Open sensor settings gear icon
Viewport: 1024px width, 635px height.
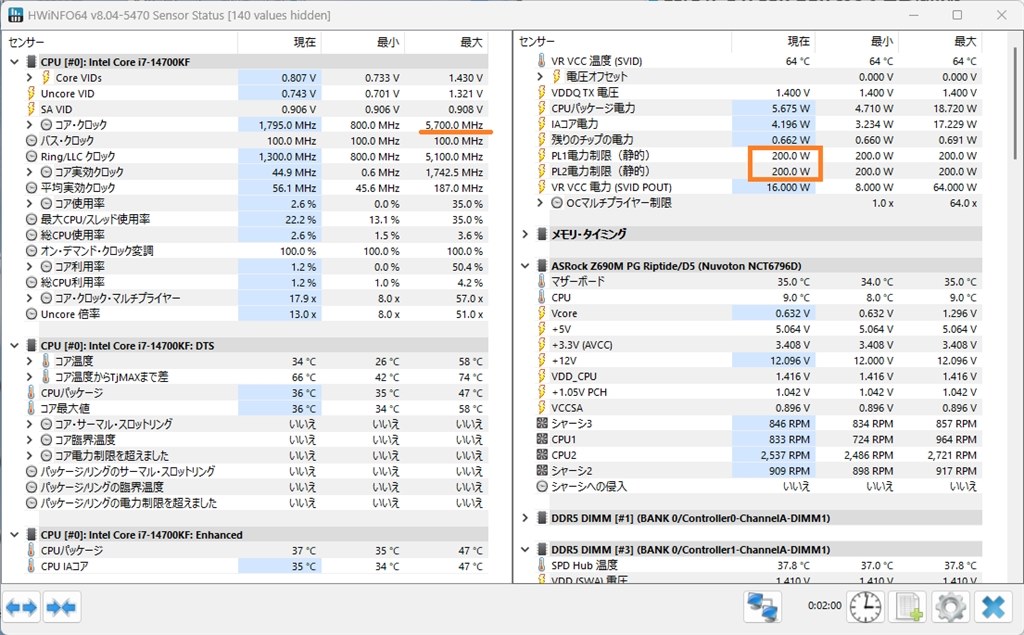point(951,607)
